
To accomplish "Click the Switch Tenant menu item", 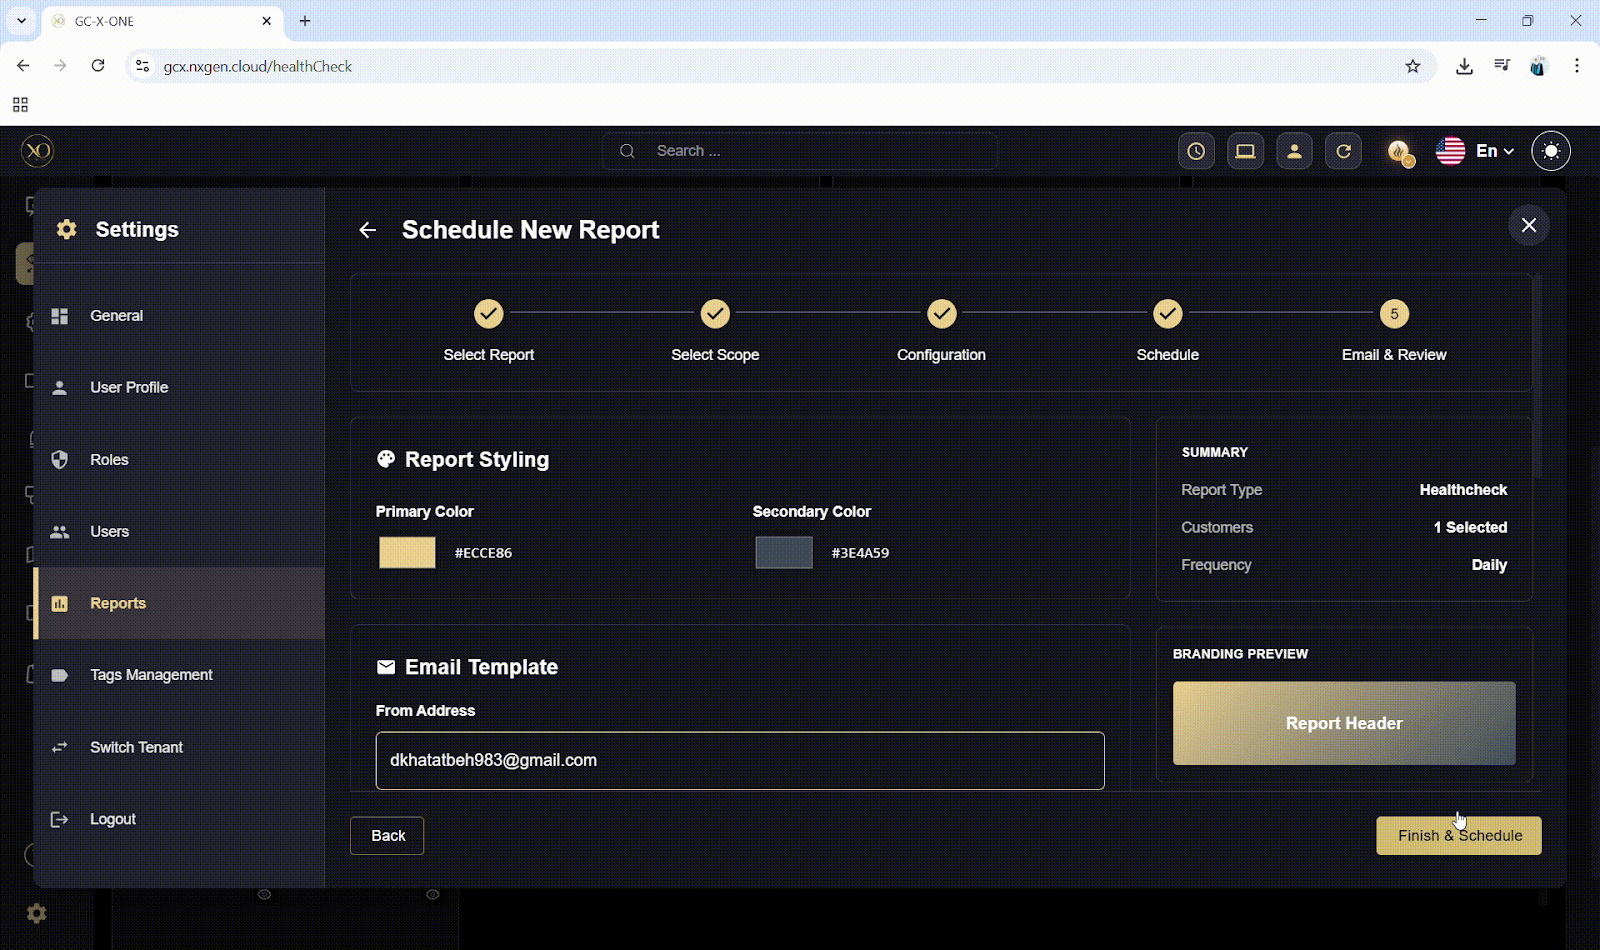I will (136, 747).
